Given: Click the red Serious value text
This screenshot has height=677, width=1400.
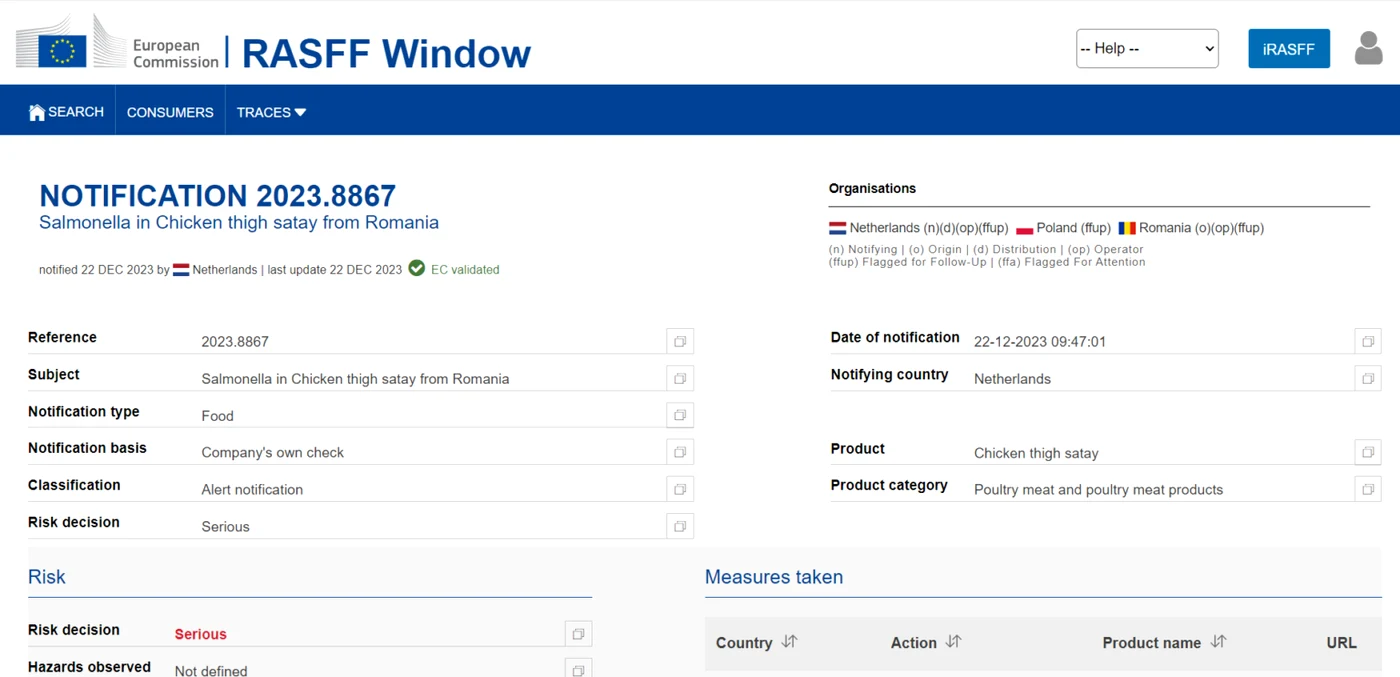Looking at the screenshot, I should (x=200, y=634).
